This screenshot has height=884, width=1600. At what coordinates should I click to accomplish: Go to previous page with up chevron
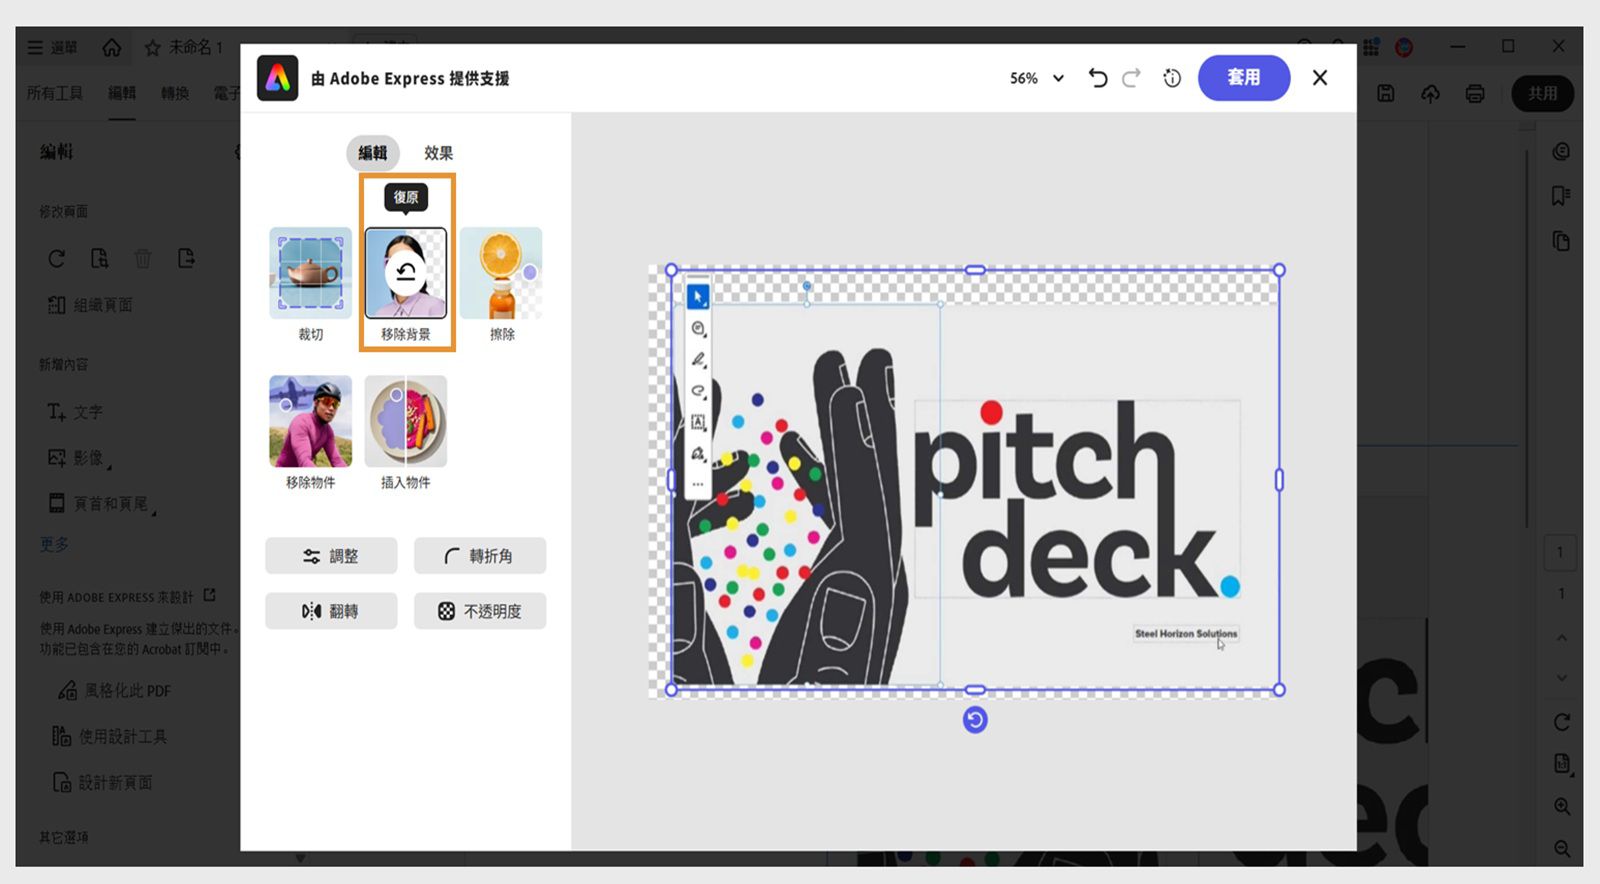[x=1562, y=637]
